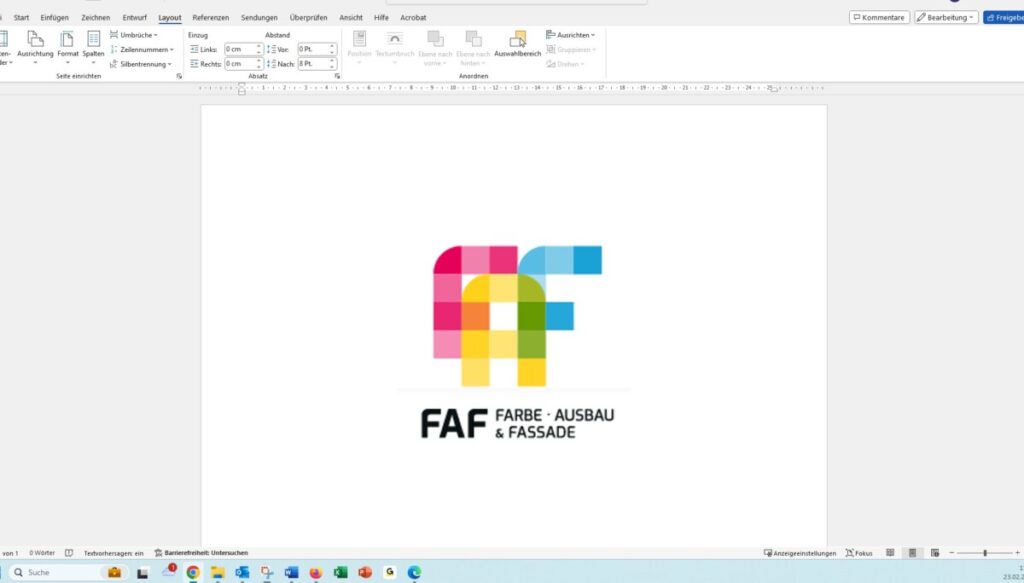Switch to read mode view icon
The image size is (1024, 583).
pos(889,553)
